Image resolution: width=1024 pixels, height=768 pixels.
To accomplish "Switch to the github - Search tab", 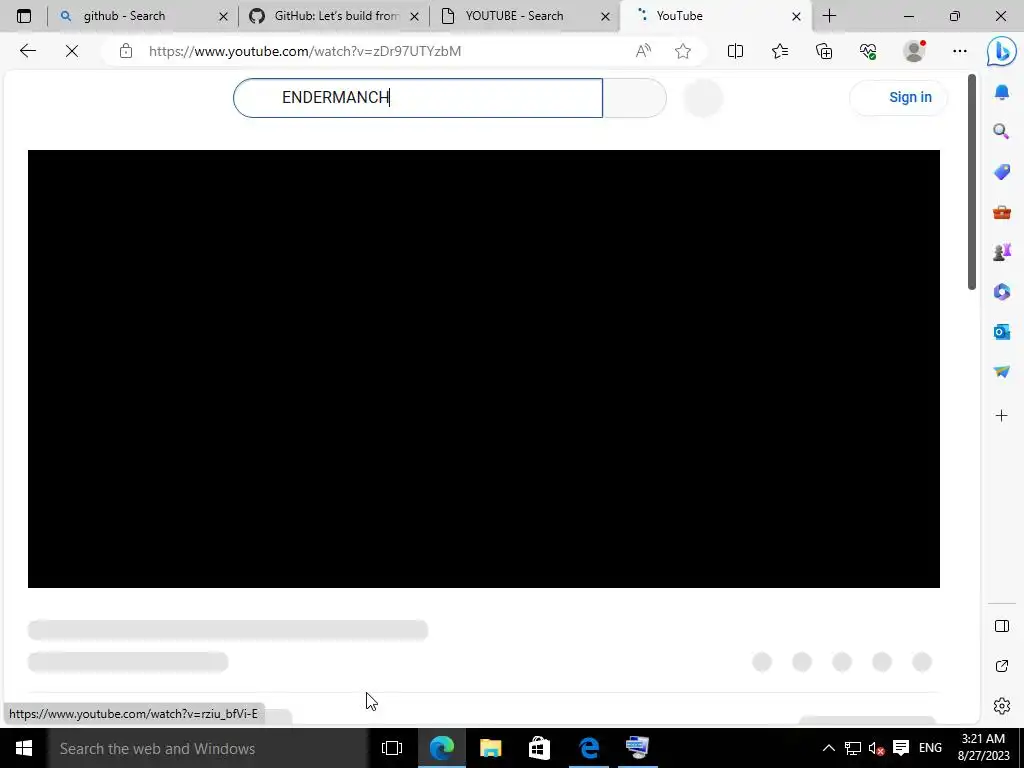I will [144, 16].
